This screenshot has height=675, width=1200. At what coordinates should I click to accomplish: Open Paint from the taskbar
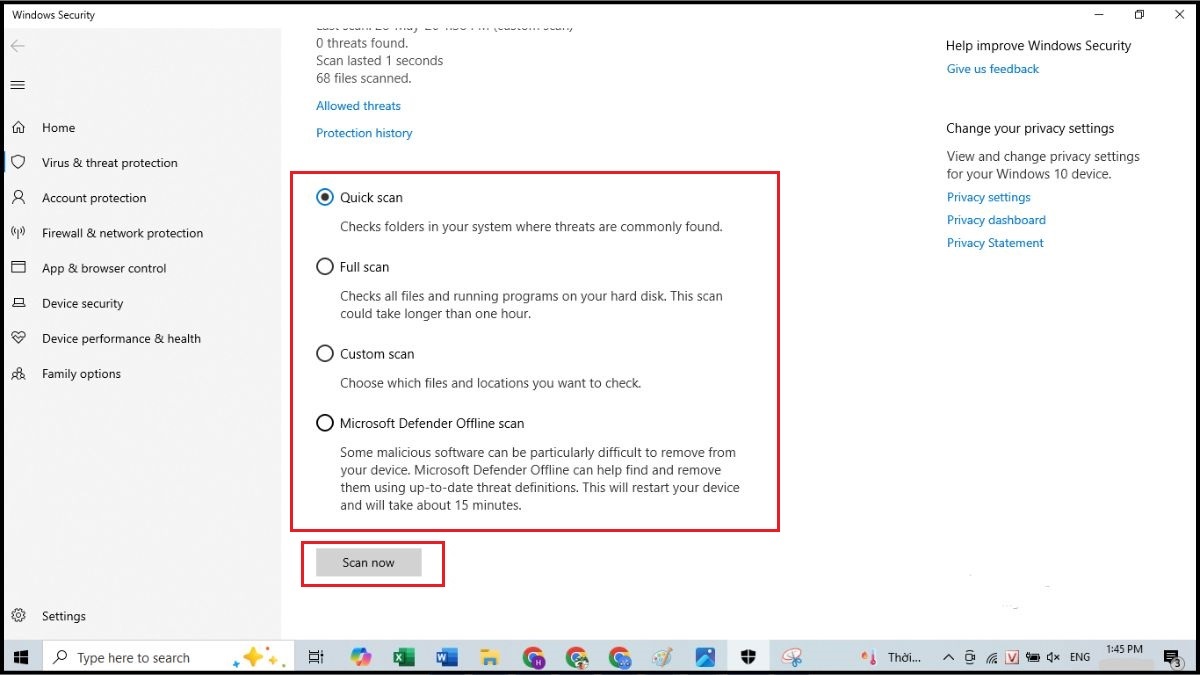662,657
